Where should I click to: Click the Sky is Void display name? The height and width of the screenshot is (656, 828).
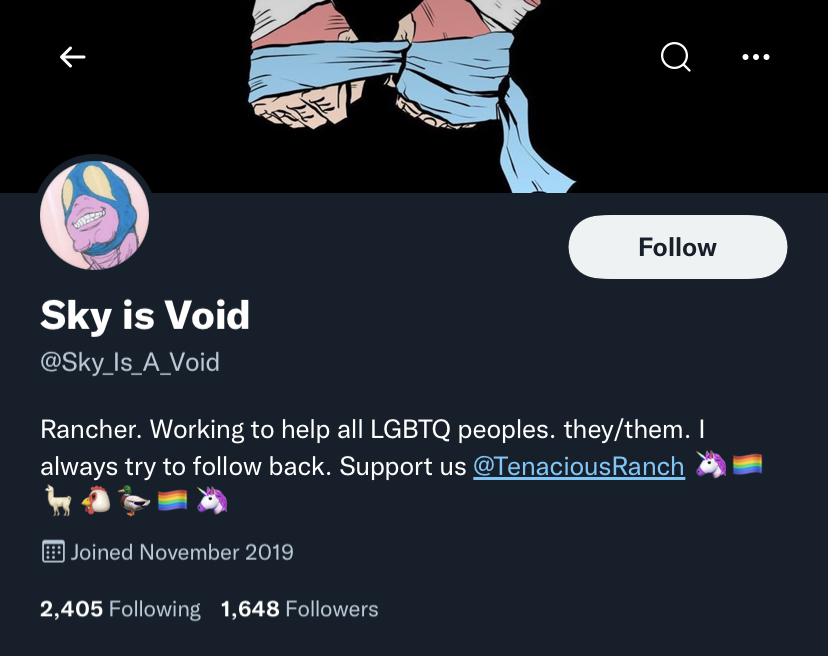pyautogui.click(x=145, y=315)
